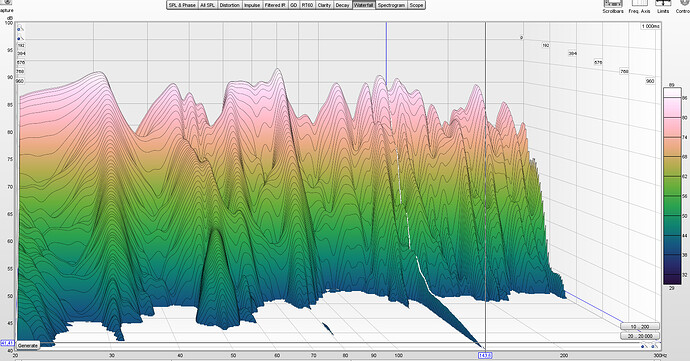Show the Clarity graph tab
The width and height of the screenshot is (690, 361).
pos(324,5)
